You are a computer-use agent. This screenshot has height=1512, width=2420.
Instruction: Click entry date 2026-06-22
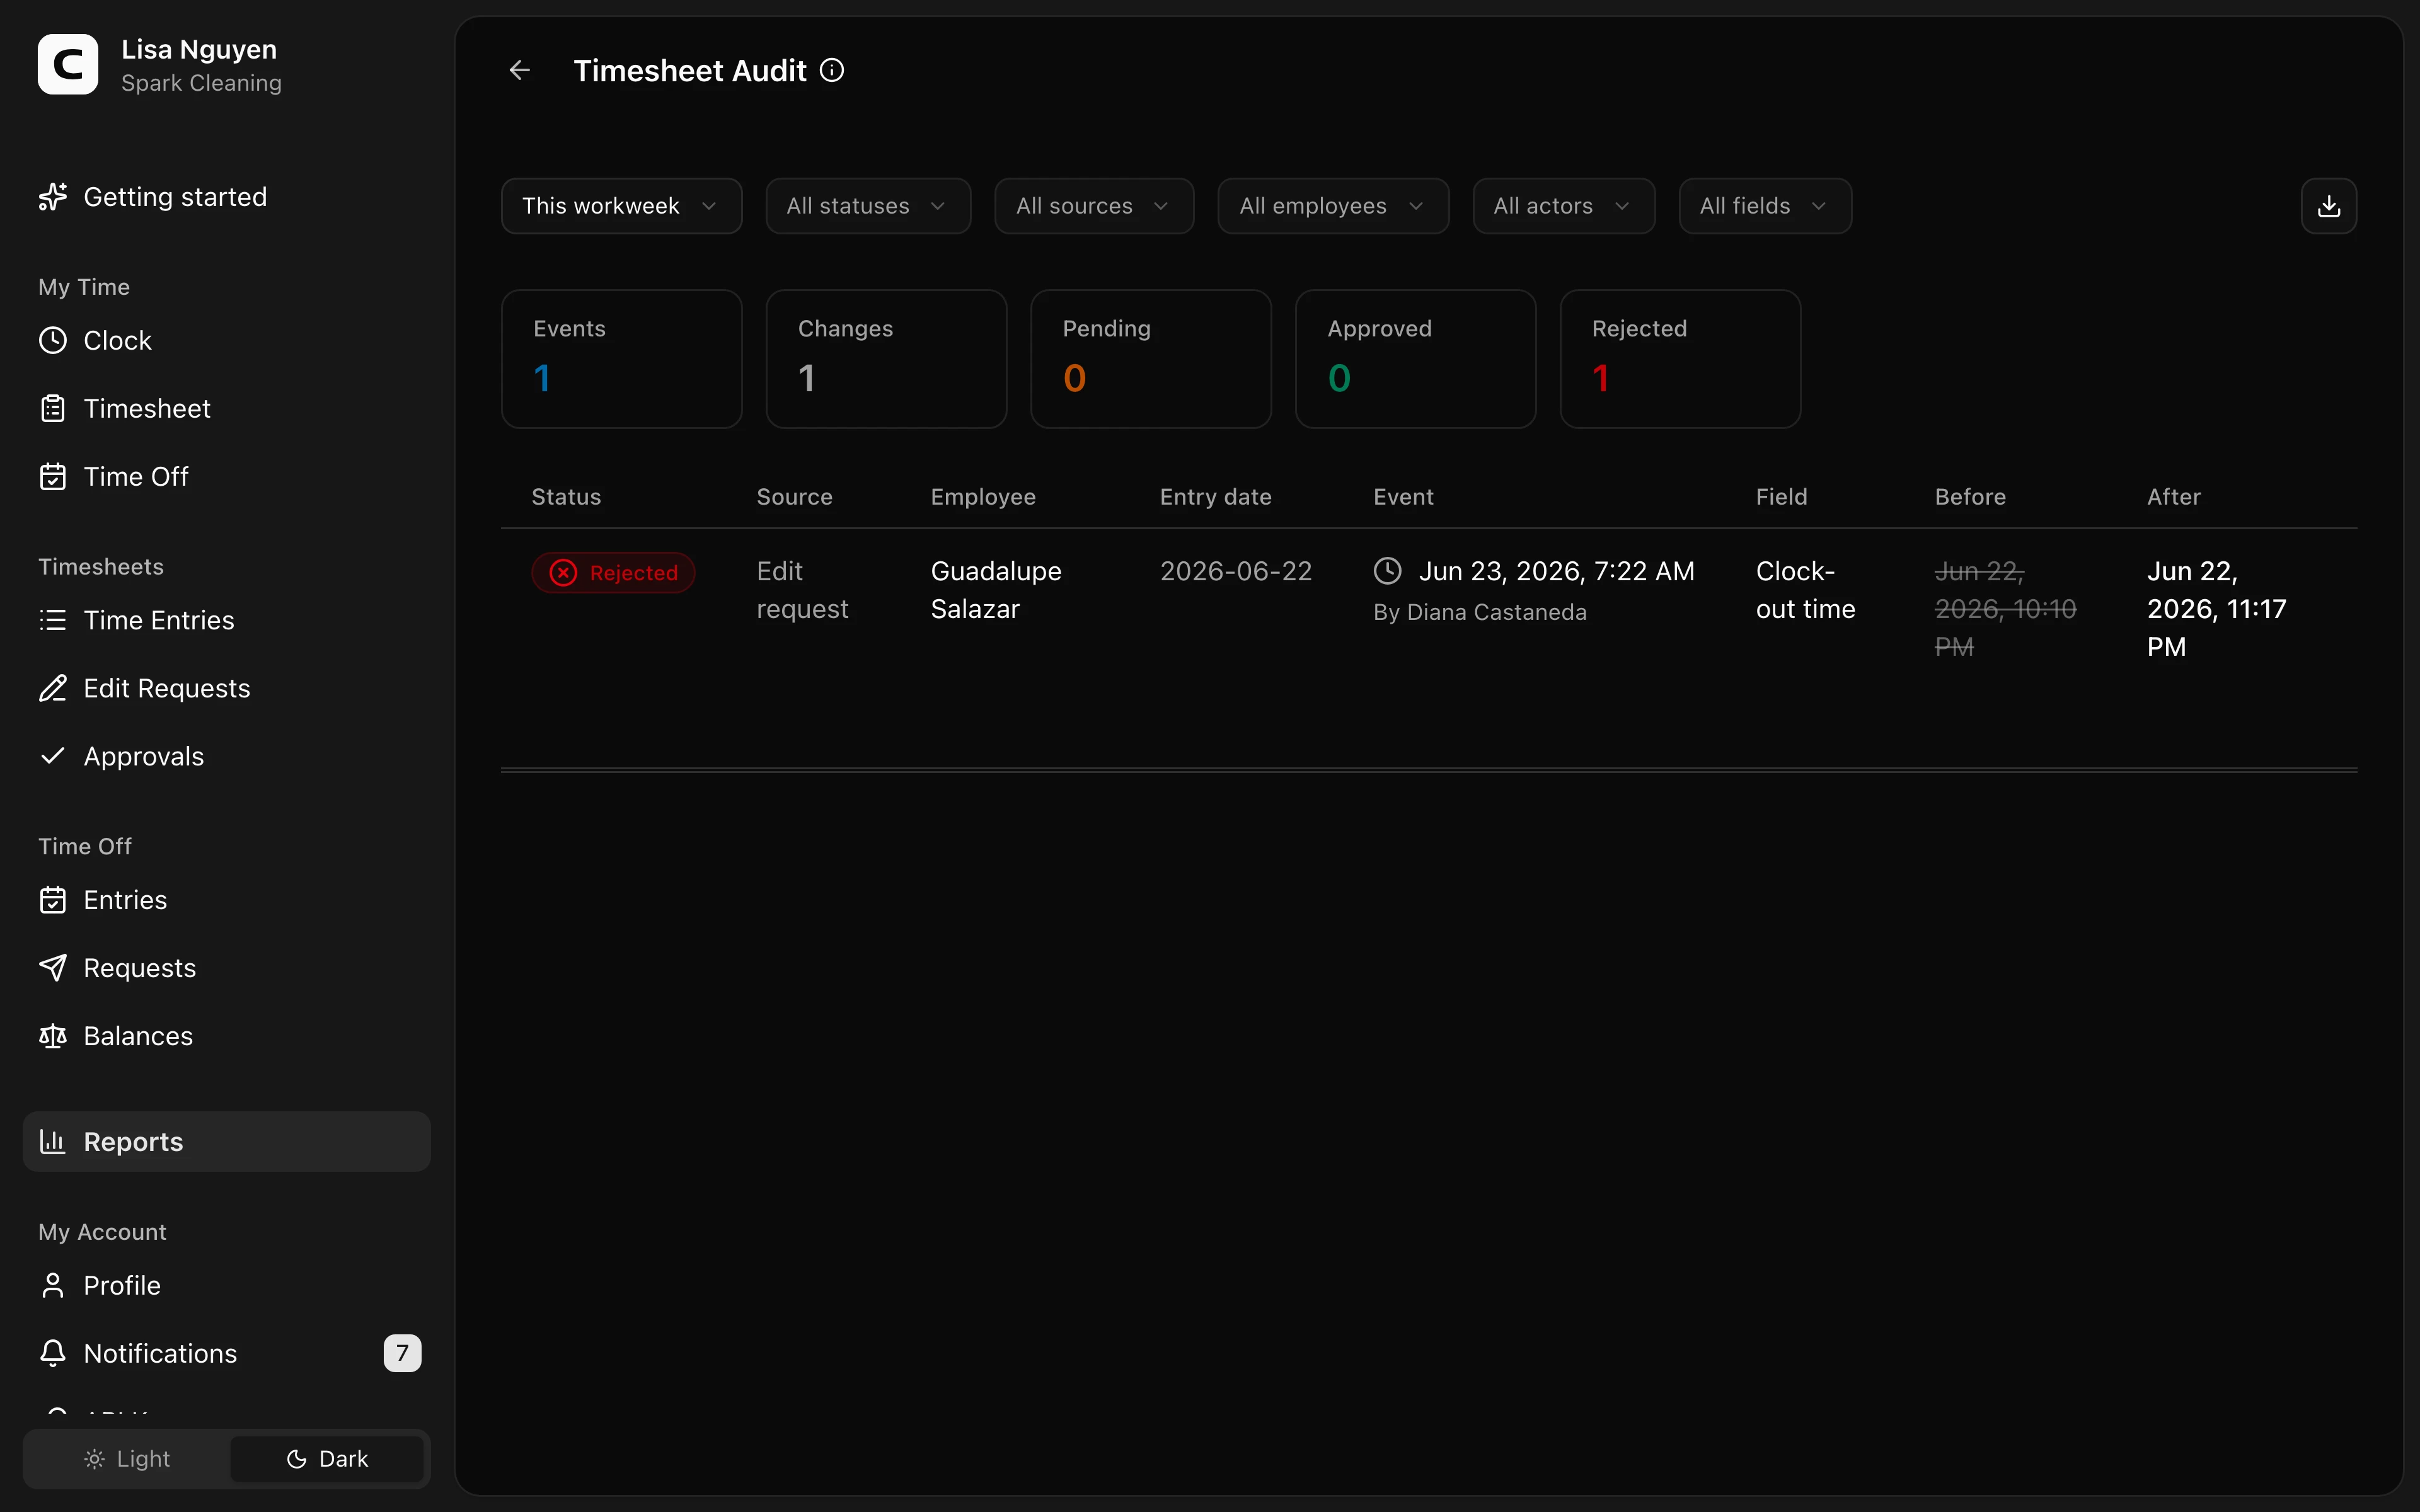(x=1235, y=571)
